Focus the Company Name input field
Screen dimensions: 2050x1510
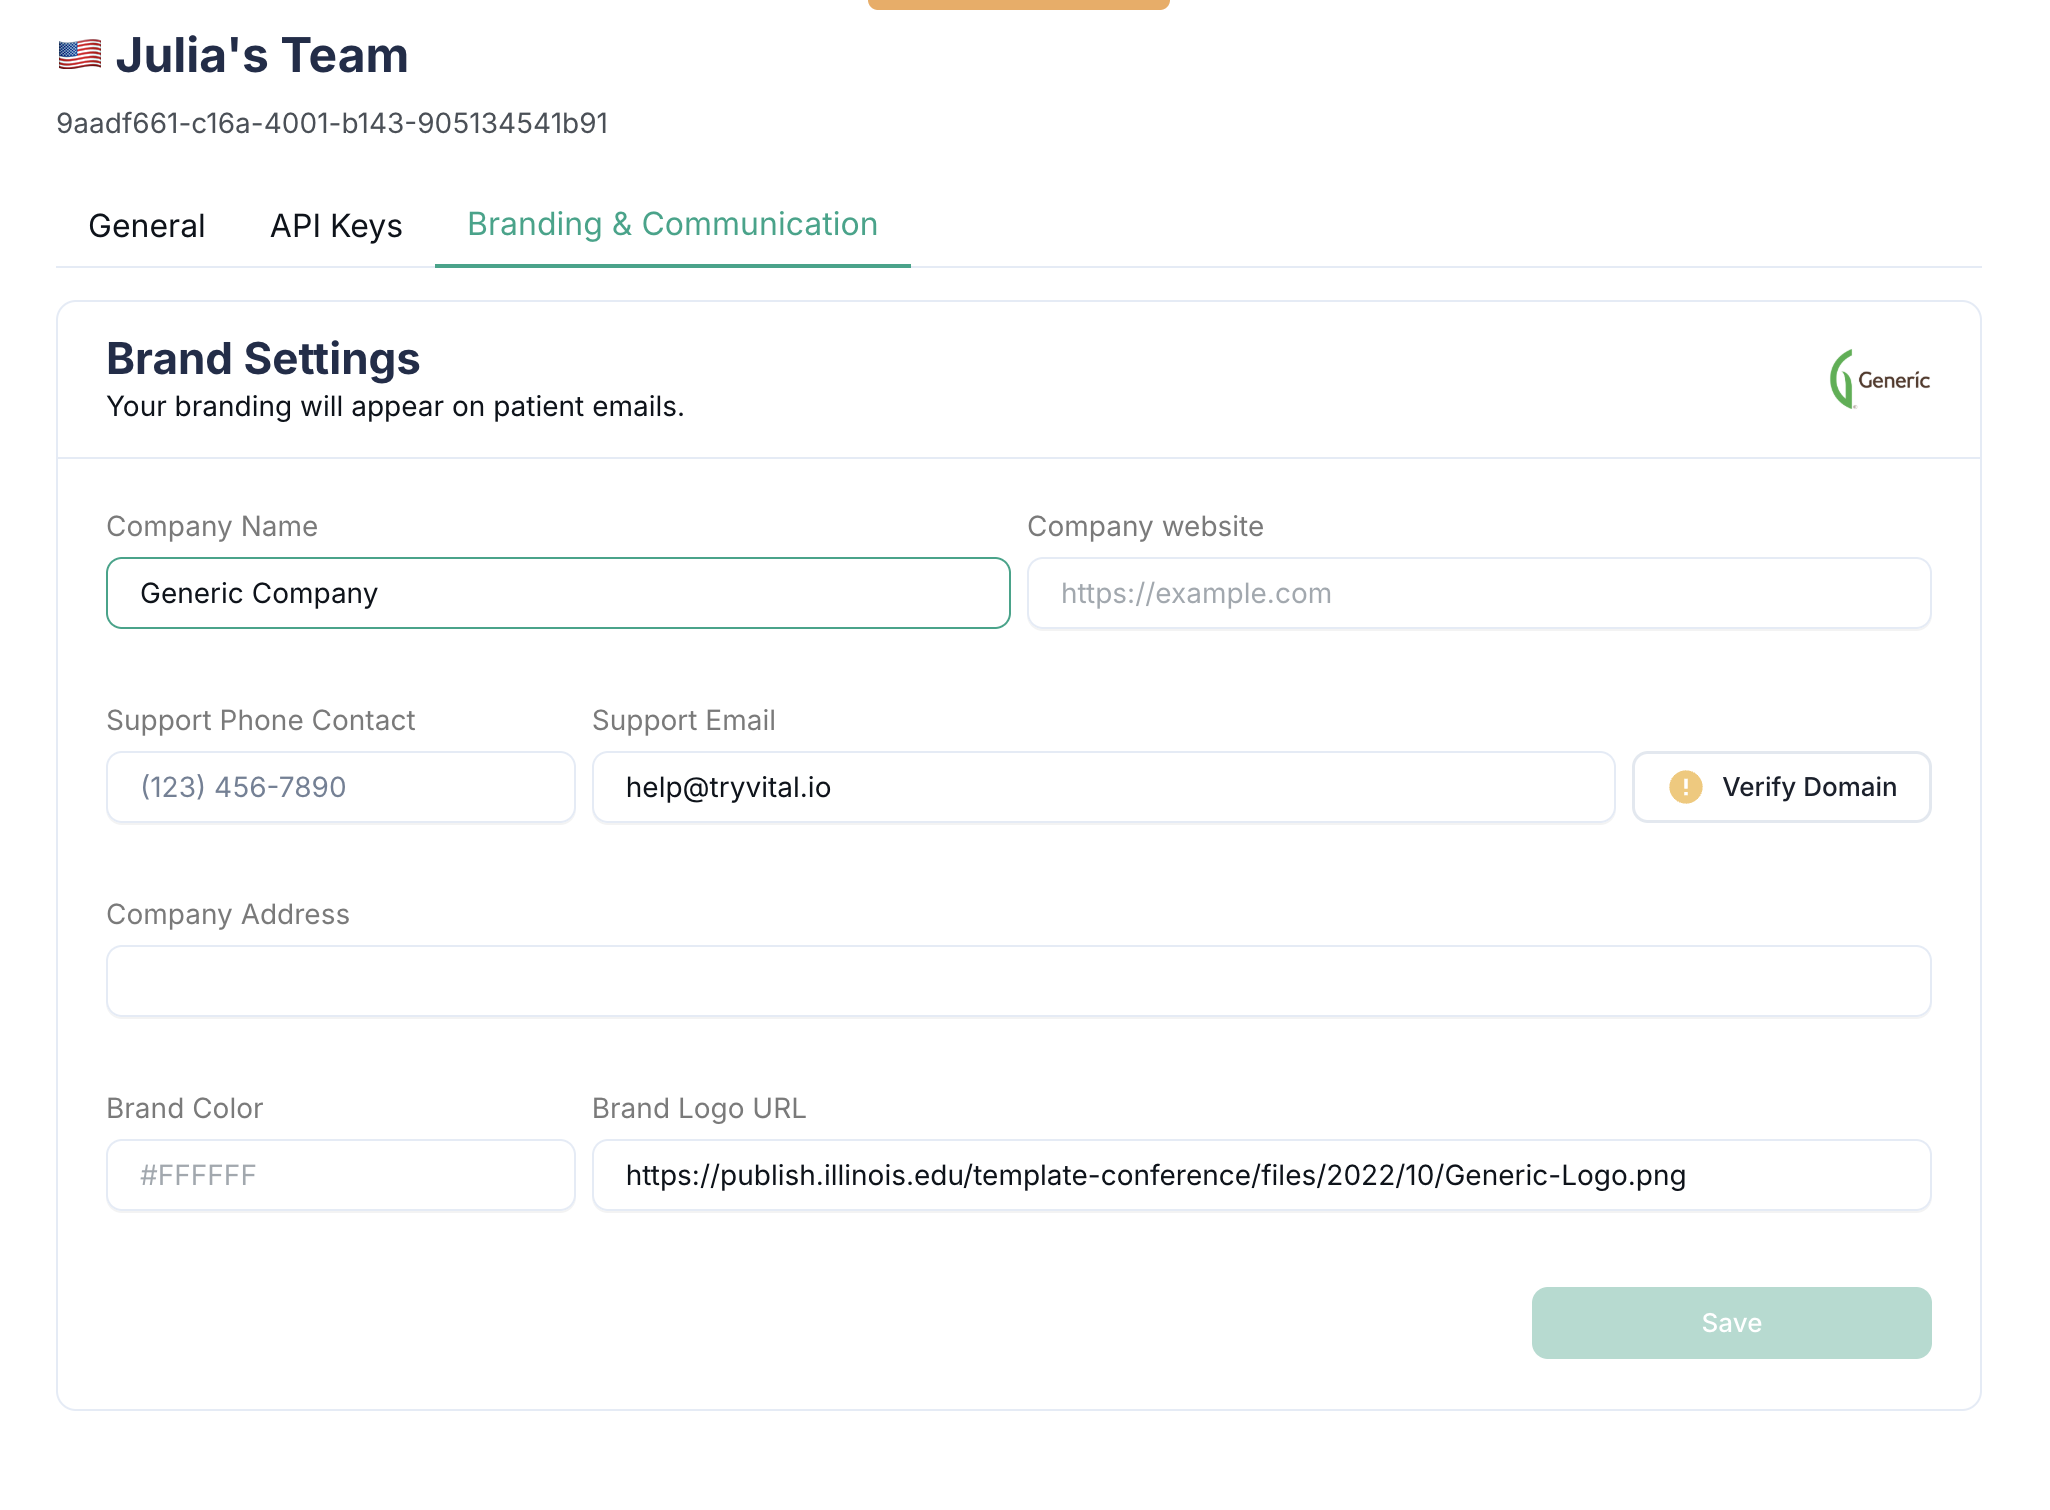[x=558, y=593]
